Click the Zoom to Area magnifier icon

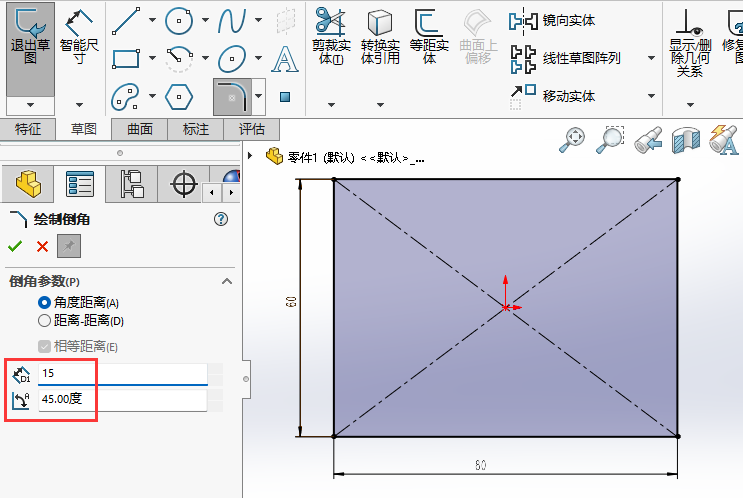[610, 139]
